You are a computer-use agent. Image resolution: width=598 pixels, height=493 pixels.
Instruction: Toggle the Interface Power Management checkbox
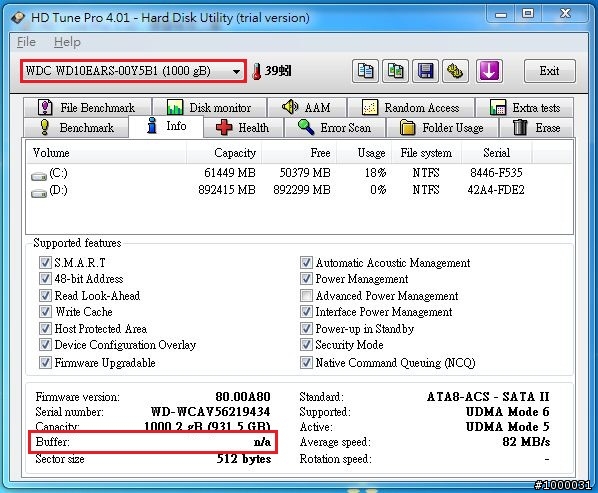pyautogui.click(x=306, y=312)
